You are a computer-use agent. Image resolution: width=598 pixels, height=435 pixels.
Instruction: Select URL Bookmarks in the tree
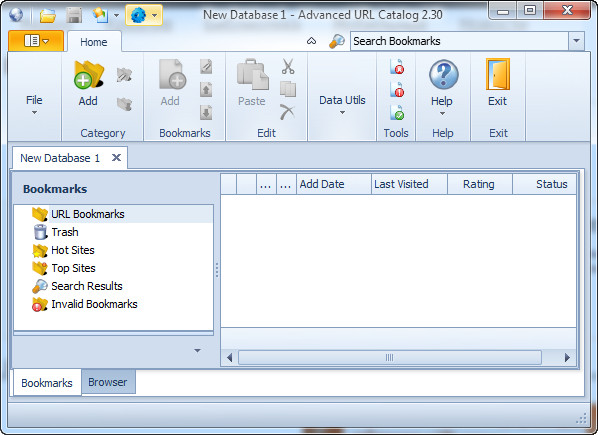[x=88, y=214]
